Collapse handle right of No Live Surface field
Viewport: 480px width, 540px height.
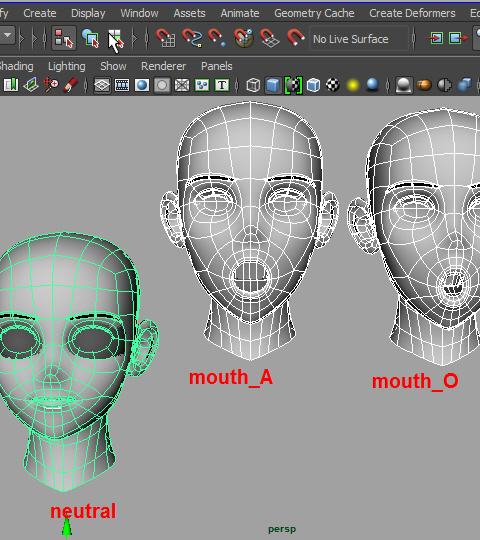pyautogui.click(x=414, y=38)
